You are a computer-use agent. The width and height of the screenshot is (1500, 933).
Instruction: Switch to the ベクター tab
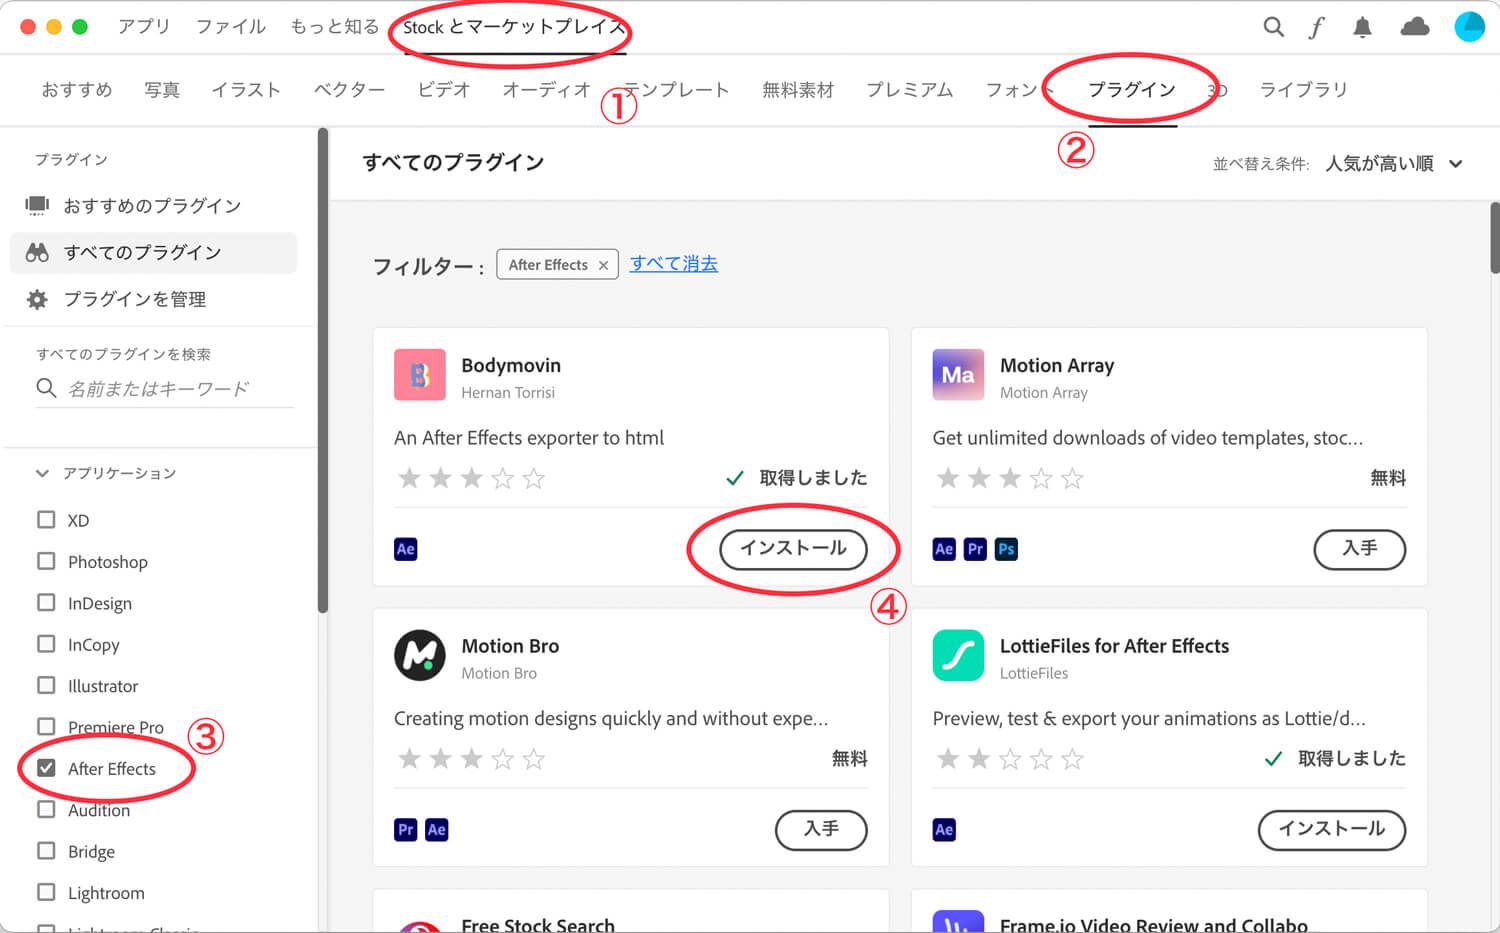point(349,90)
